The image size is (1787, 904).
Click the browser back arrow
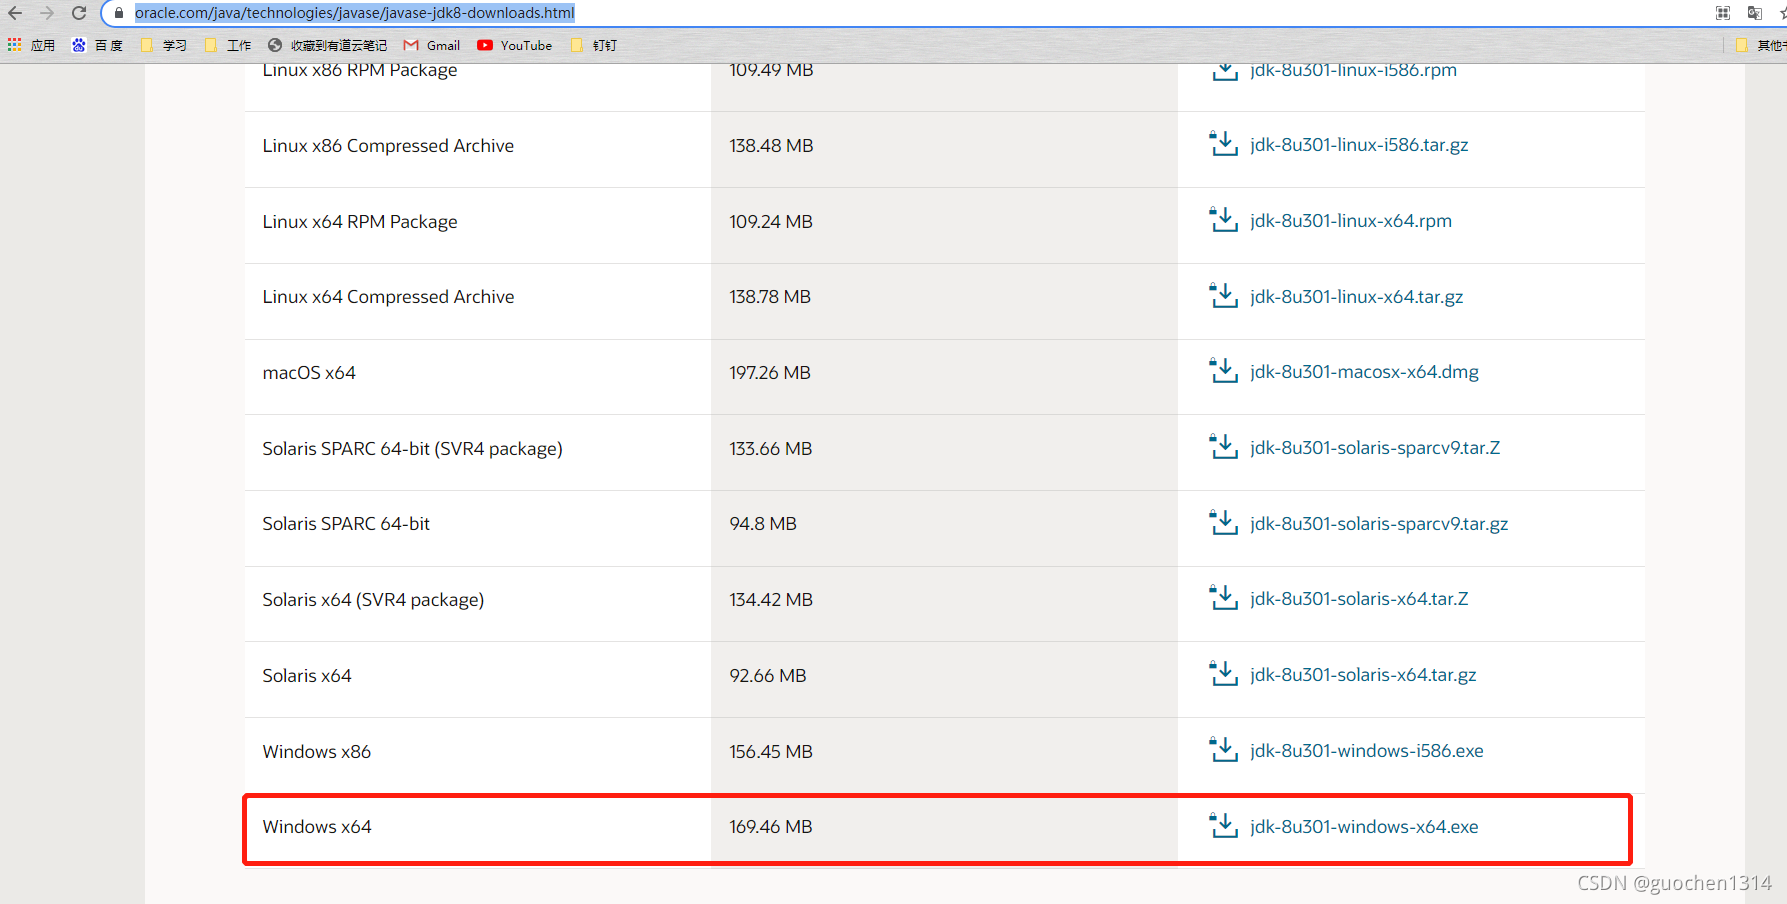15,13
